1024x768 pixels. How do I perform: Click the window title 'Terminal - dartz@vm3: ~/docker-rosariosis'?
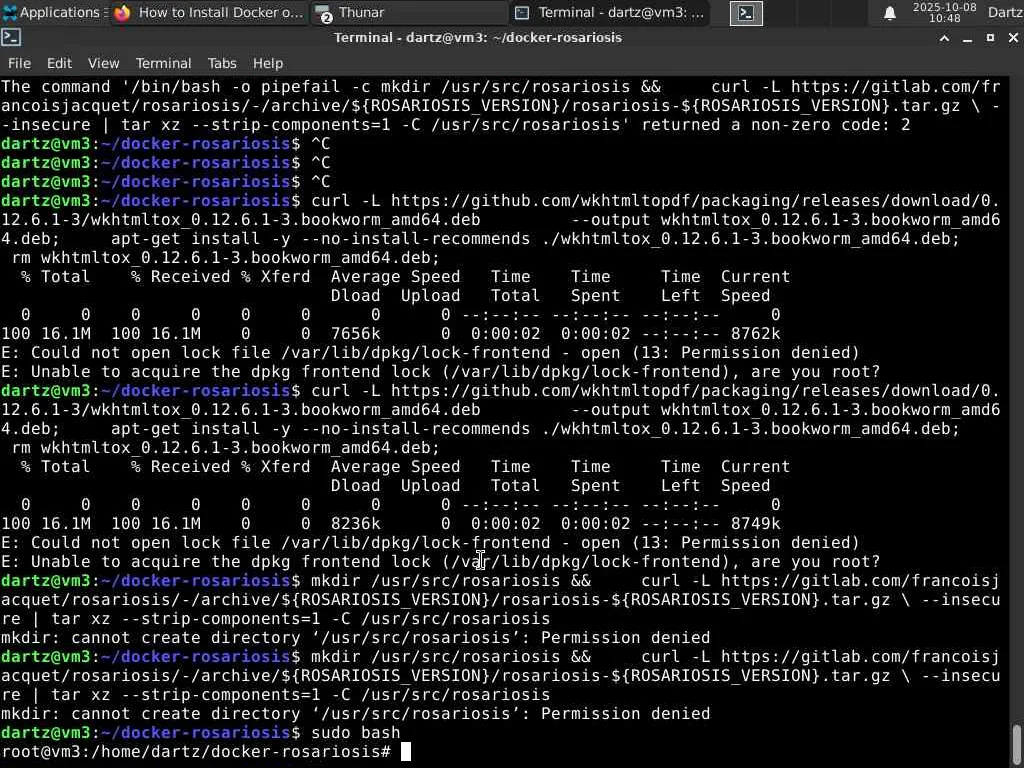coord(477,38)
